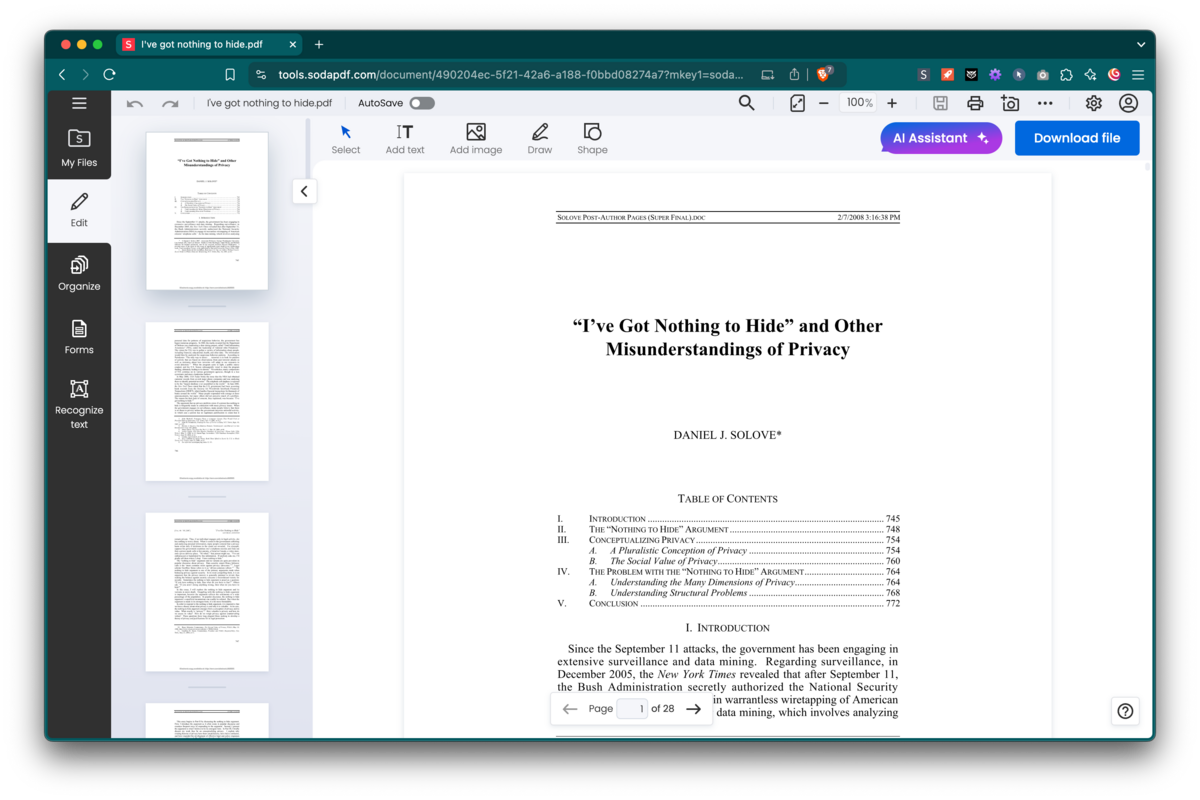This screenshot has height=800, width=1200.
Task: Open the site settings icon left of the URL
Action: 261,74
